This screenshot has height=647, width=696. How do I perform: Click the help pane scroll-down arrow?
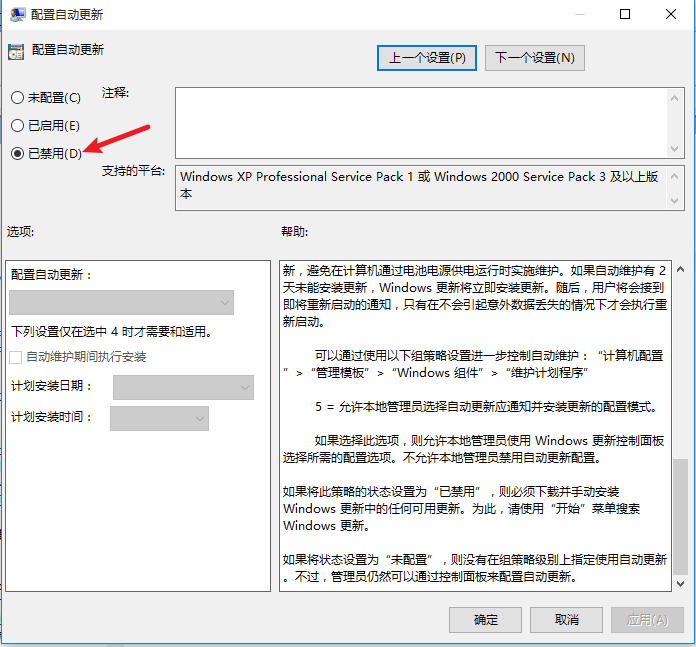pyautogui.click(x=681, y=582)
